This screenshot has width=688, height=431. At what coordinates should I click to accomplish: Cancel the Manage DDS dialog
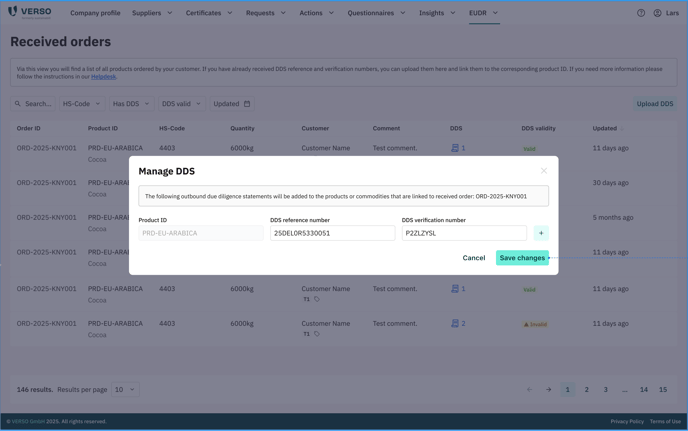click(x=474, y=258)
